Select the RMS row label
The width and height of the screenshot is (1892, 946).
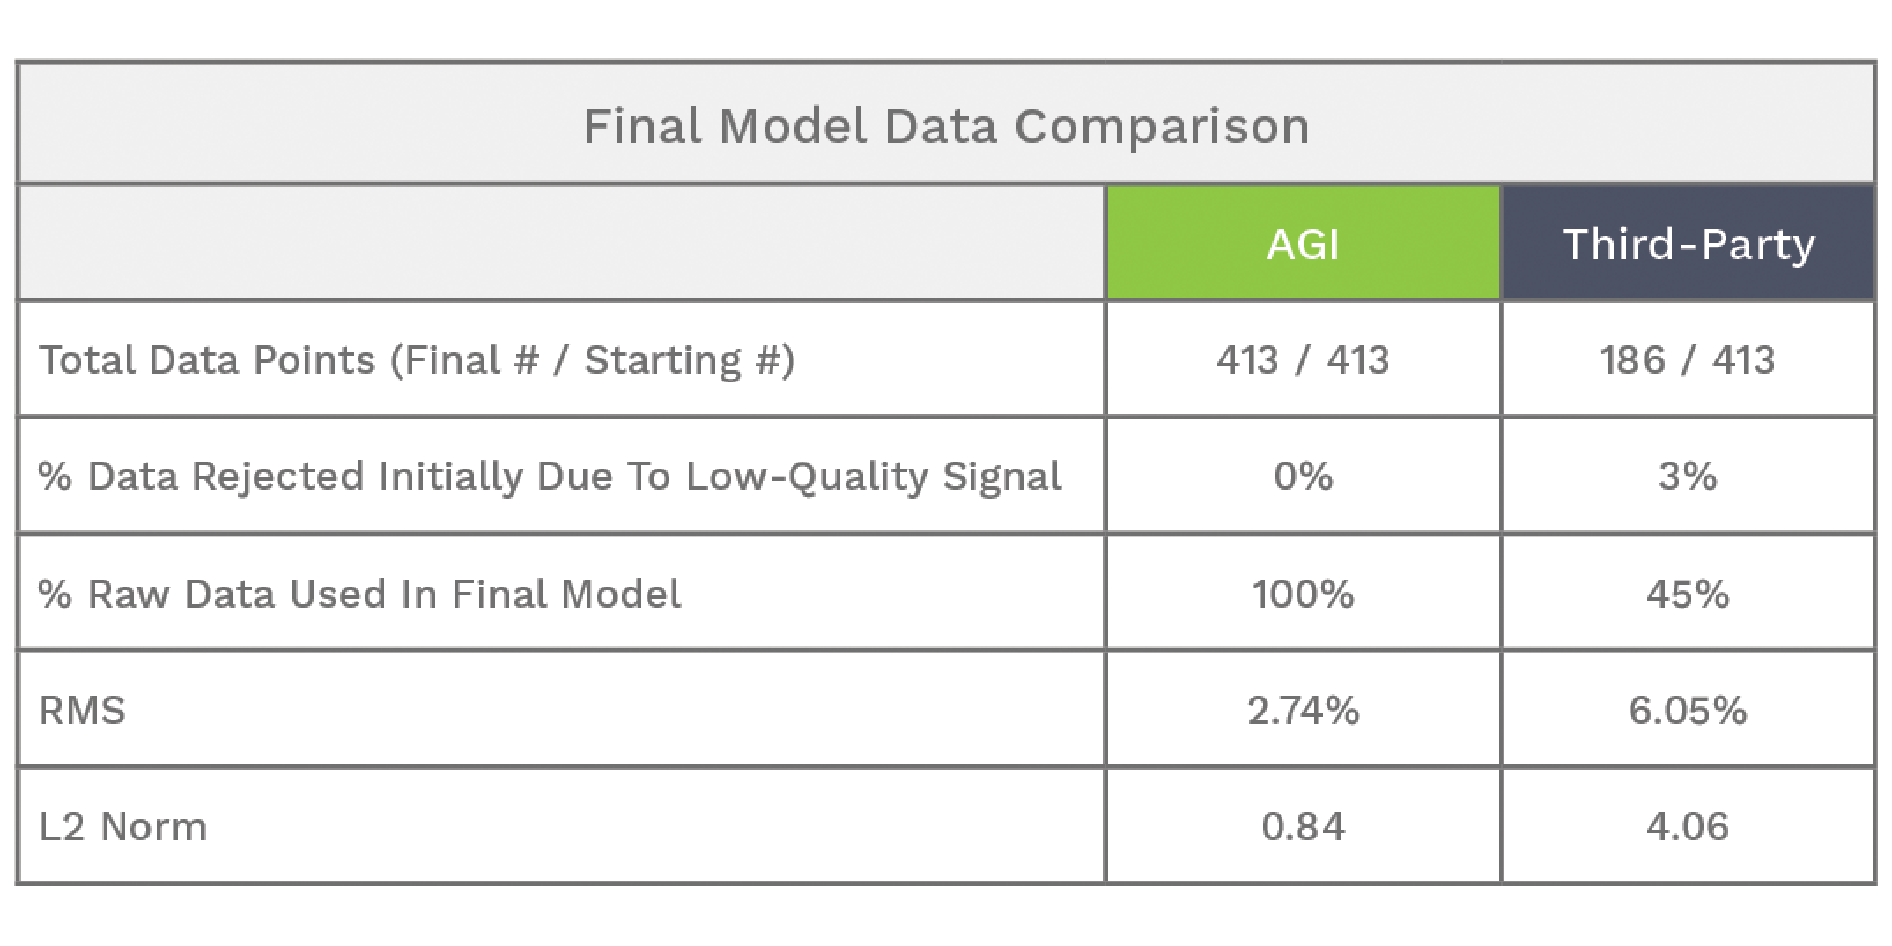click(82, 711)
